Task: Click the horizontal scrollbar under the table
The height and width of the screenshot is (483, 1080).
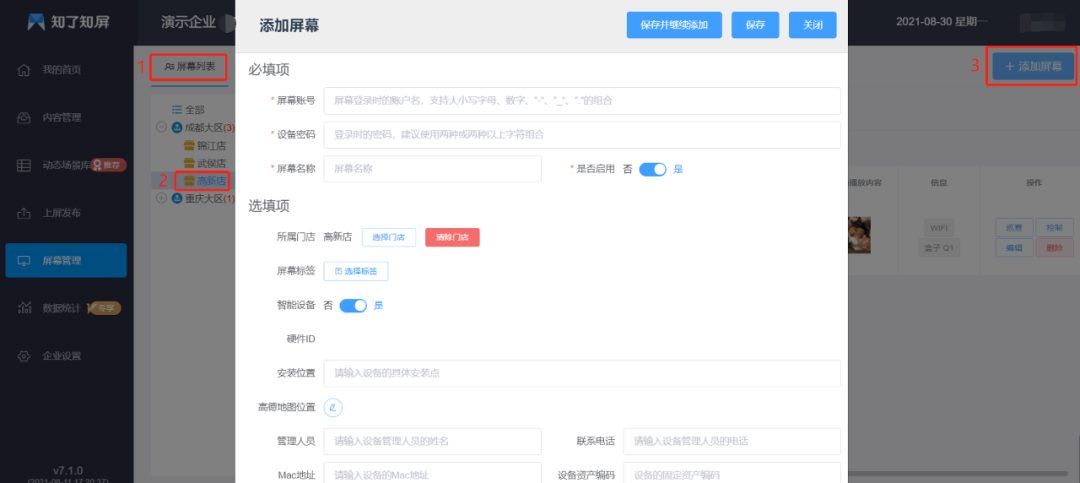Action: coord(957,473)
